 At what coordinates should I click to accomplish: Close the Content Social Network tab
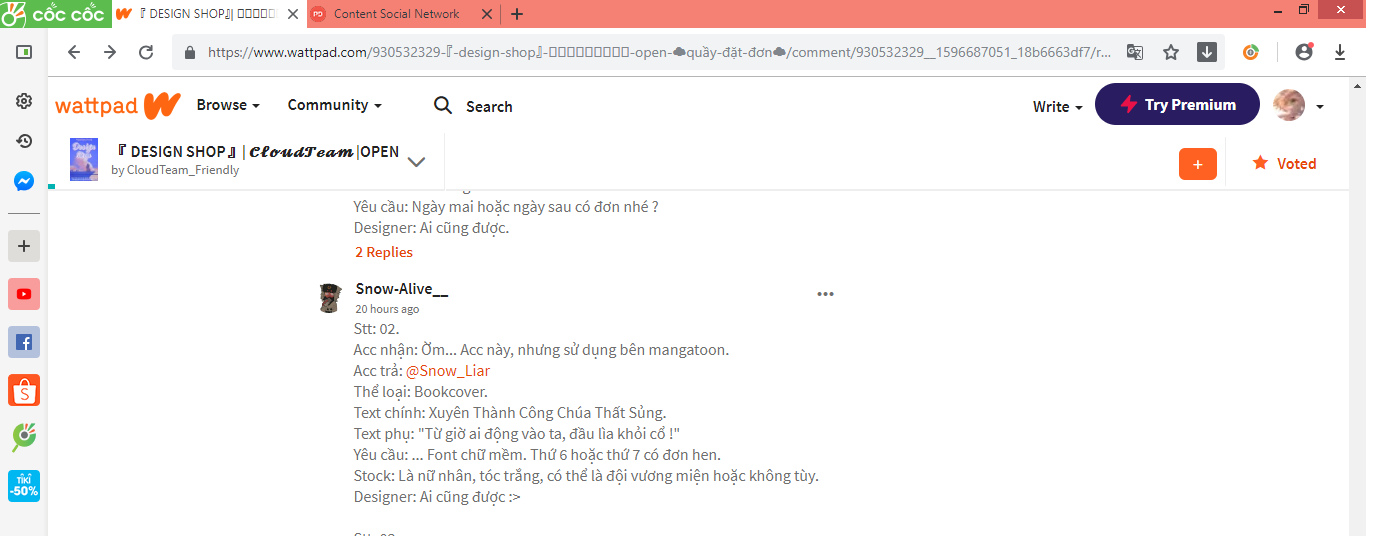tap(487, 14)
